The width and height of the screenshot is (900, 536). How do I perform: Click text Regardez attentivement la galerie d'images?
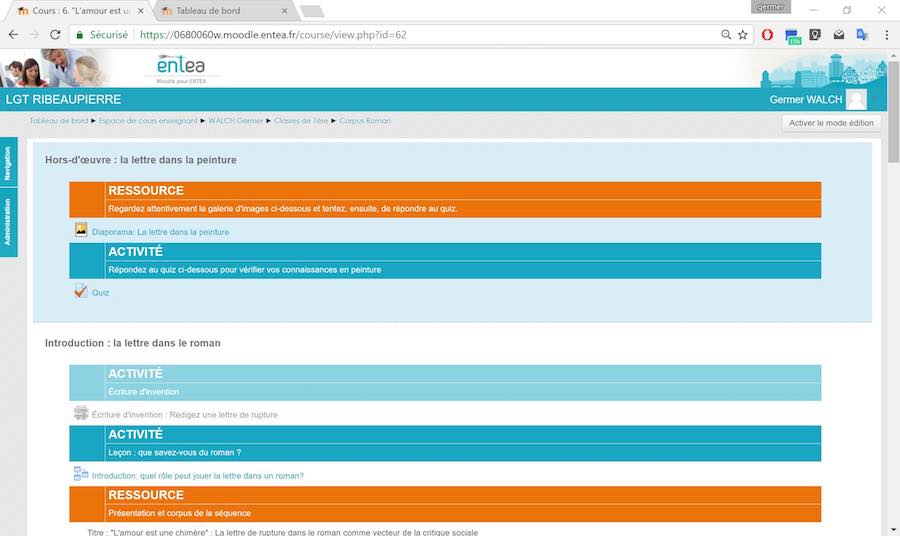pos(282,209)
